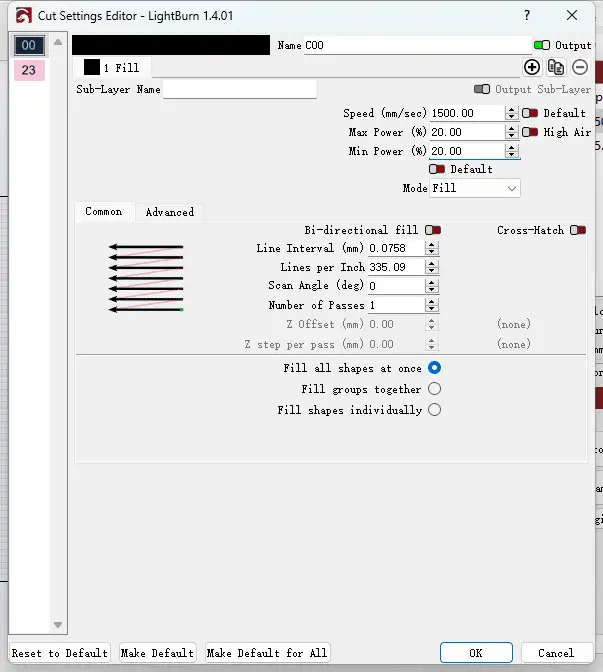This screenshot has height=672, width=603.
Task: Open the Mode dropdown
Action: [475, 188]
